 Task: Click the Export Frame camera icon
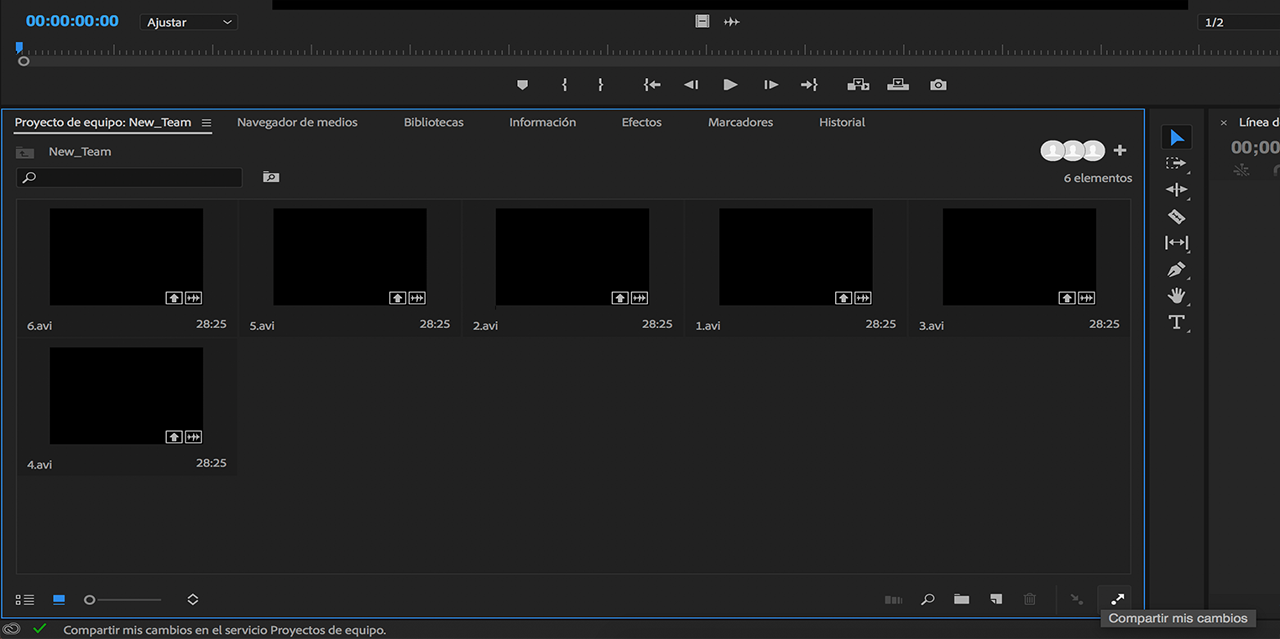tap(938, 85)
